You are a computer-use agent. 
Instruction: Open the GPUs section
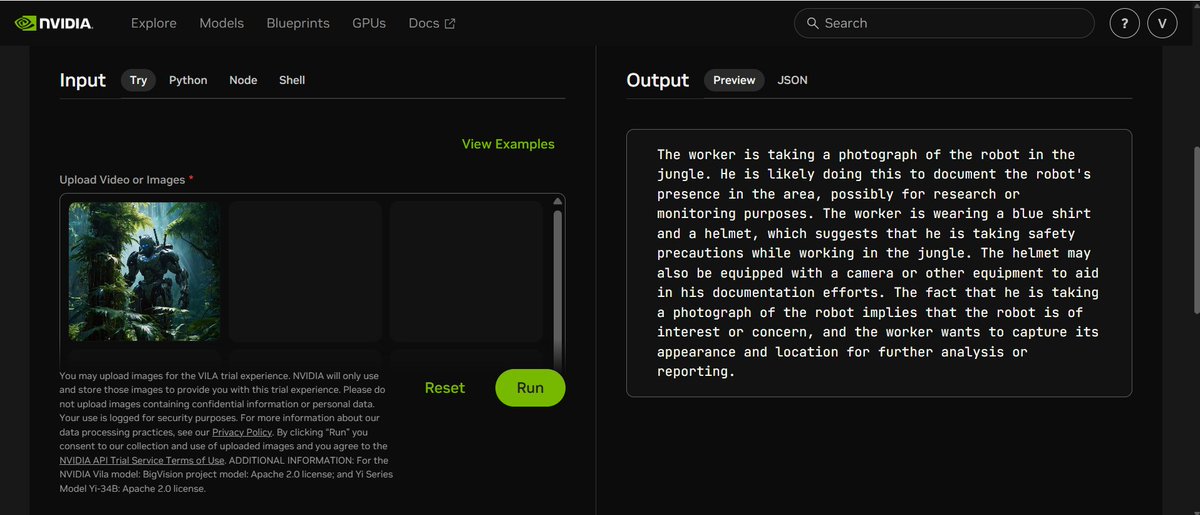click(x=369, y=23)
